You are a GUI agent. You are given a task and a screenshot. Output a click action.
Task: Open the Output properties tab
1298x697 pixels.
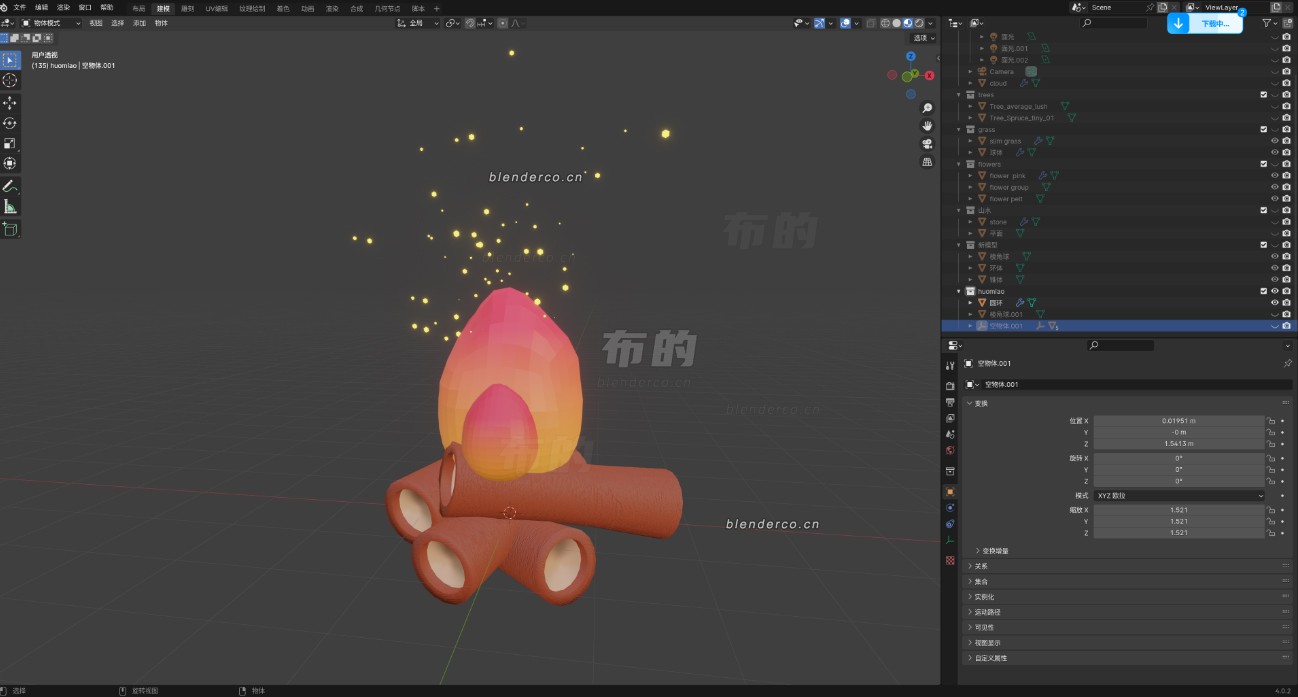(x=950, y=402)
